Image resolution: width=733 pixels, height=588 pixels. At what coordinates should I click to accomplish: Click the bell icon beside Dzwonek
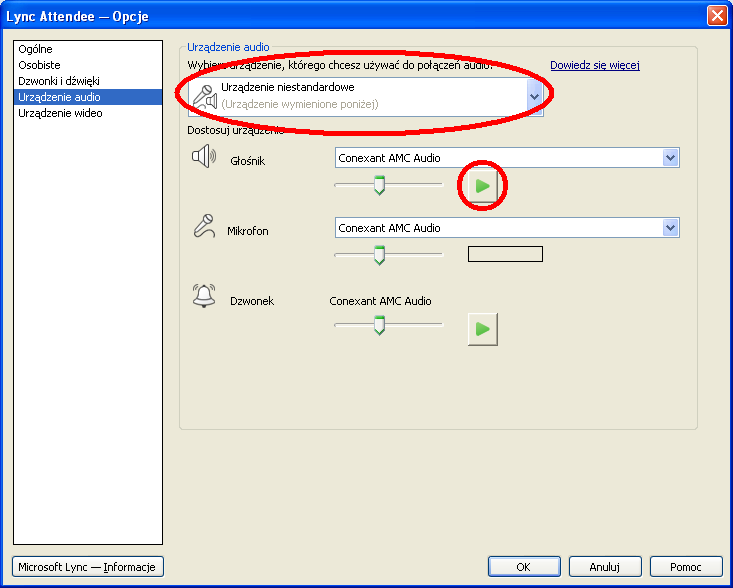[x=204, y=296]
